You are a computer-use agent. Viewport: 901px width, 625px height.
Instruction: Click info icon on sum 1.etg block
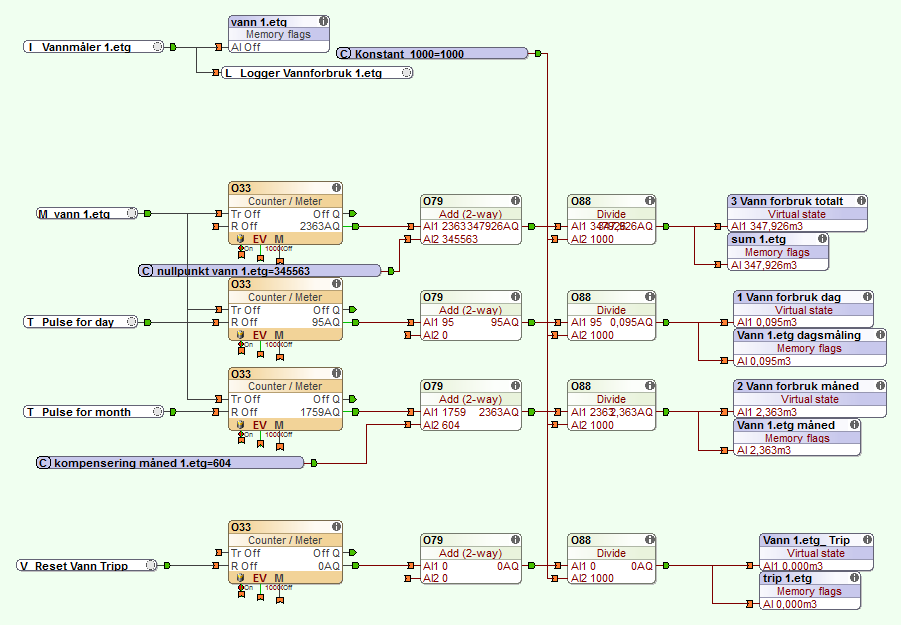[x=822, y=239]
